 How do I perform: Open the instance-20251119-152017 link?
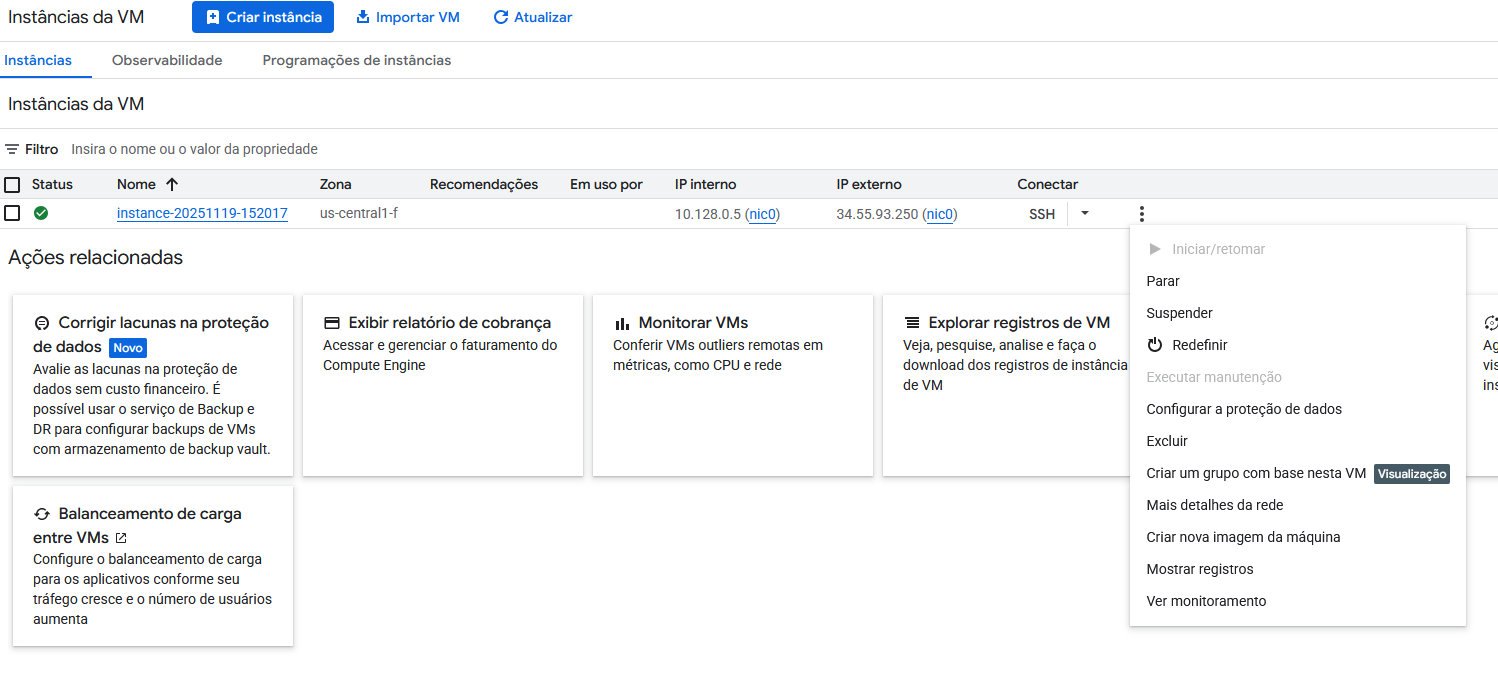pos(202,214)
